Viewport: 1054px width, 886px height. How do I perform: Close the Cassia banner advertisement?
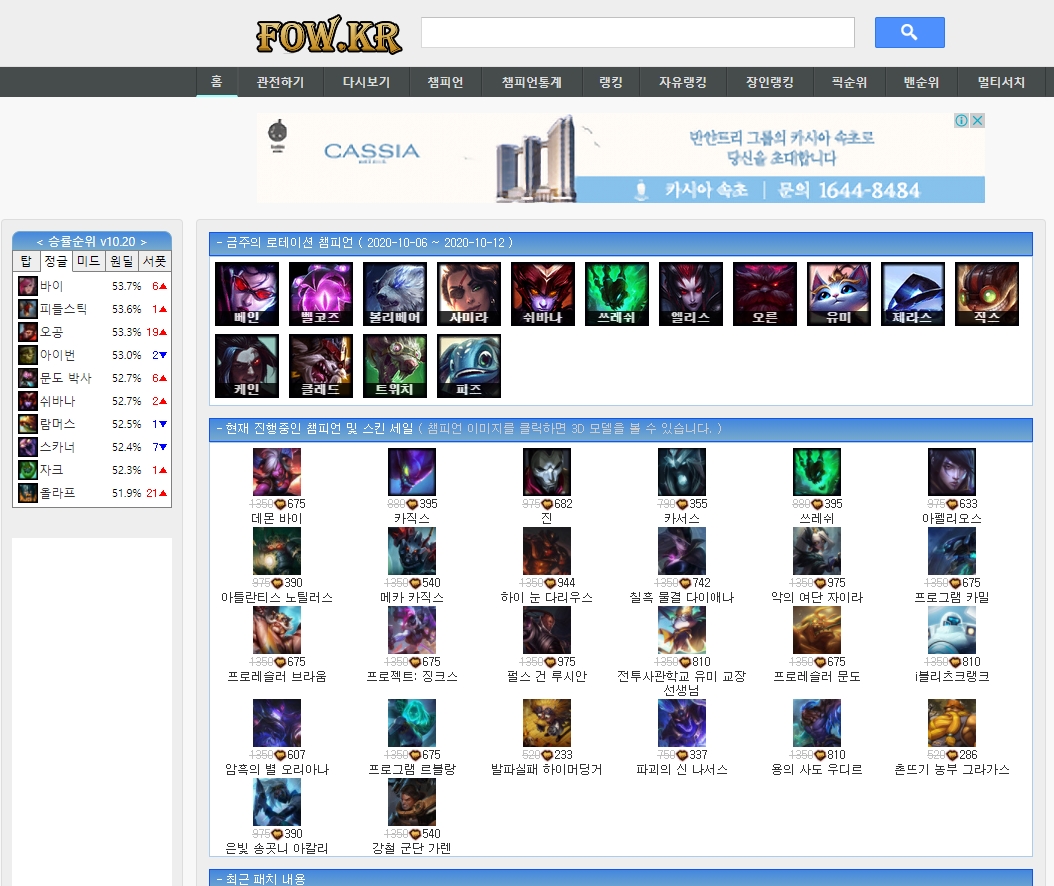coord(977,120)
